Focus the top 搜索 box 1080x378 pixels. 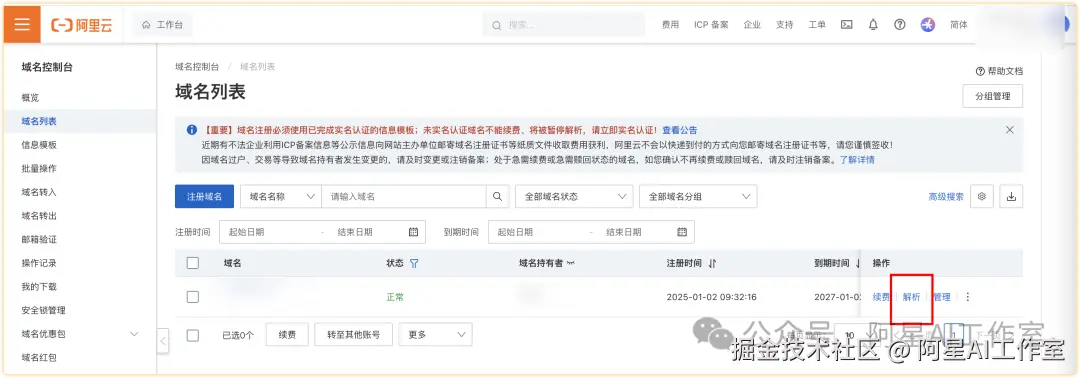pyautogui.click(x=563, y=25)
